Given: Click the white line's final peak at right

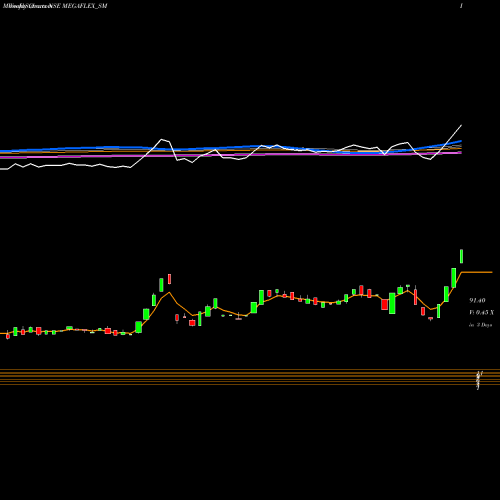Looking at the screenshot, I should [x=461, y=125].
